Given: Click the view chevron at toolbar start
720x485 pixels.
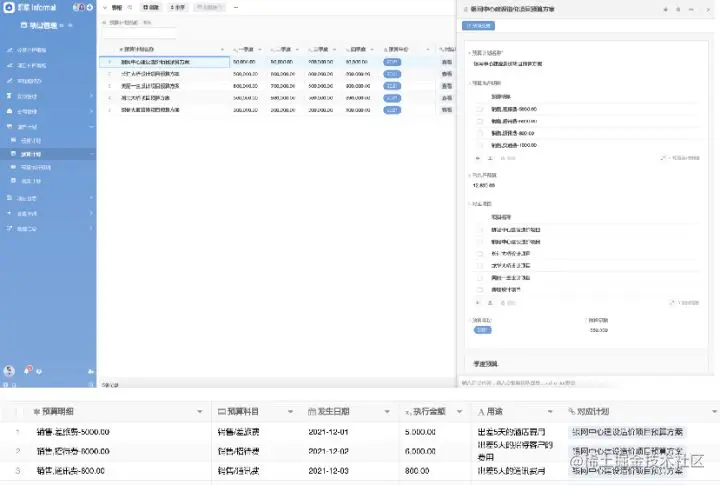Looking at the screenshot, I should [105, 7].
